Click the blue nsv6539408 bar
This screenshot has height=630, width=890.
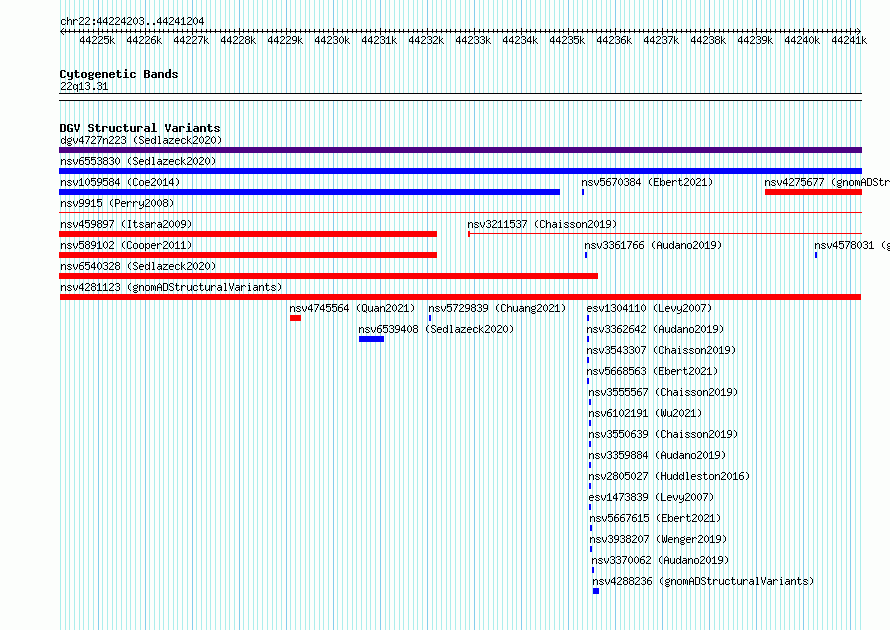click(371, 339)
